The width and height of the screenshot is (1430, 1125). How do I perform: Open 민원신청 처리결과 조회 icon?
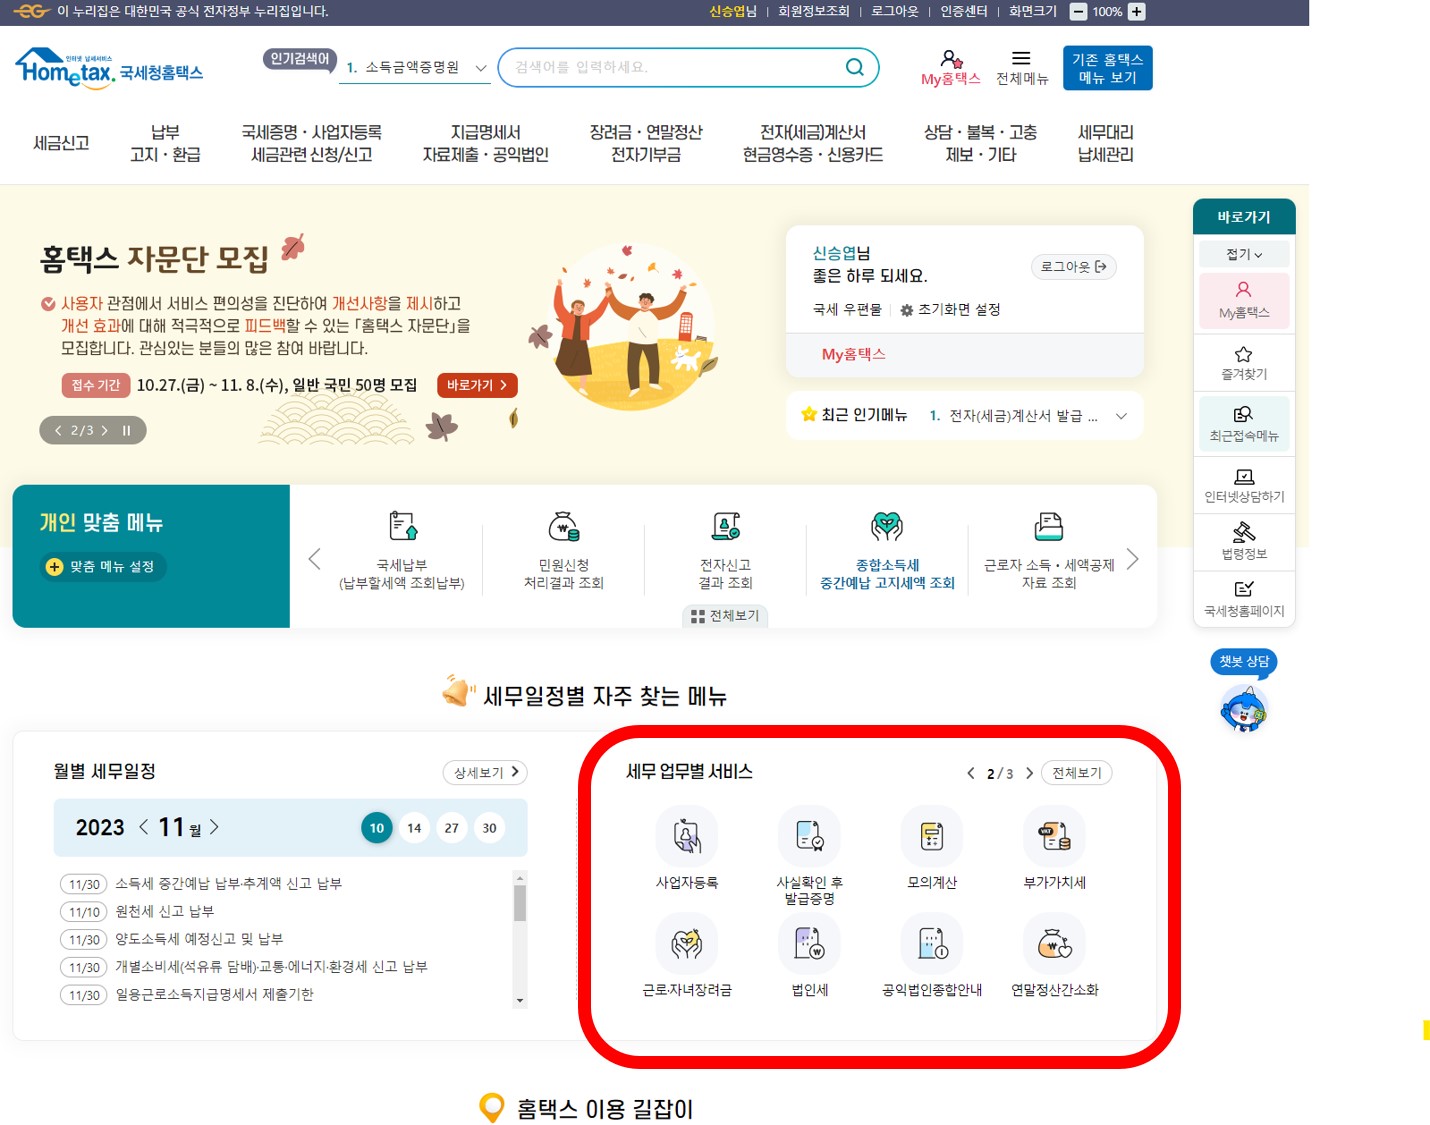pos(564,526)
